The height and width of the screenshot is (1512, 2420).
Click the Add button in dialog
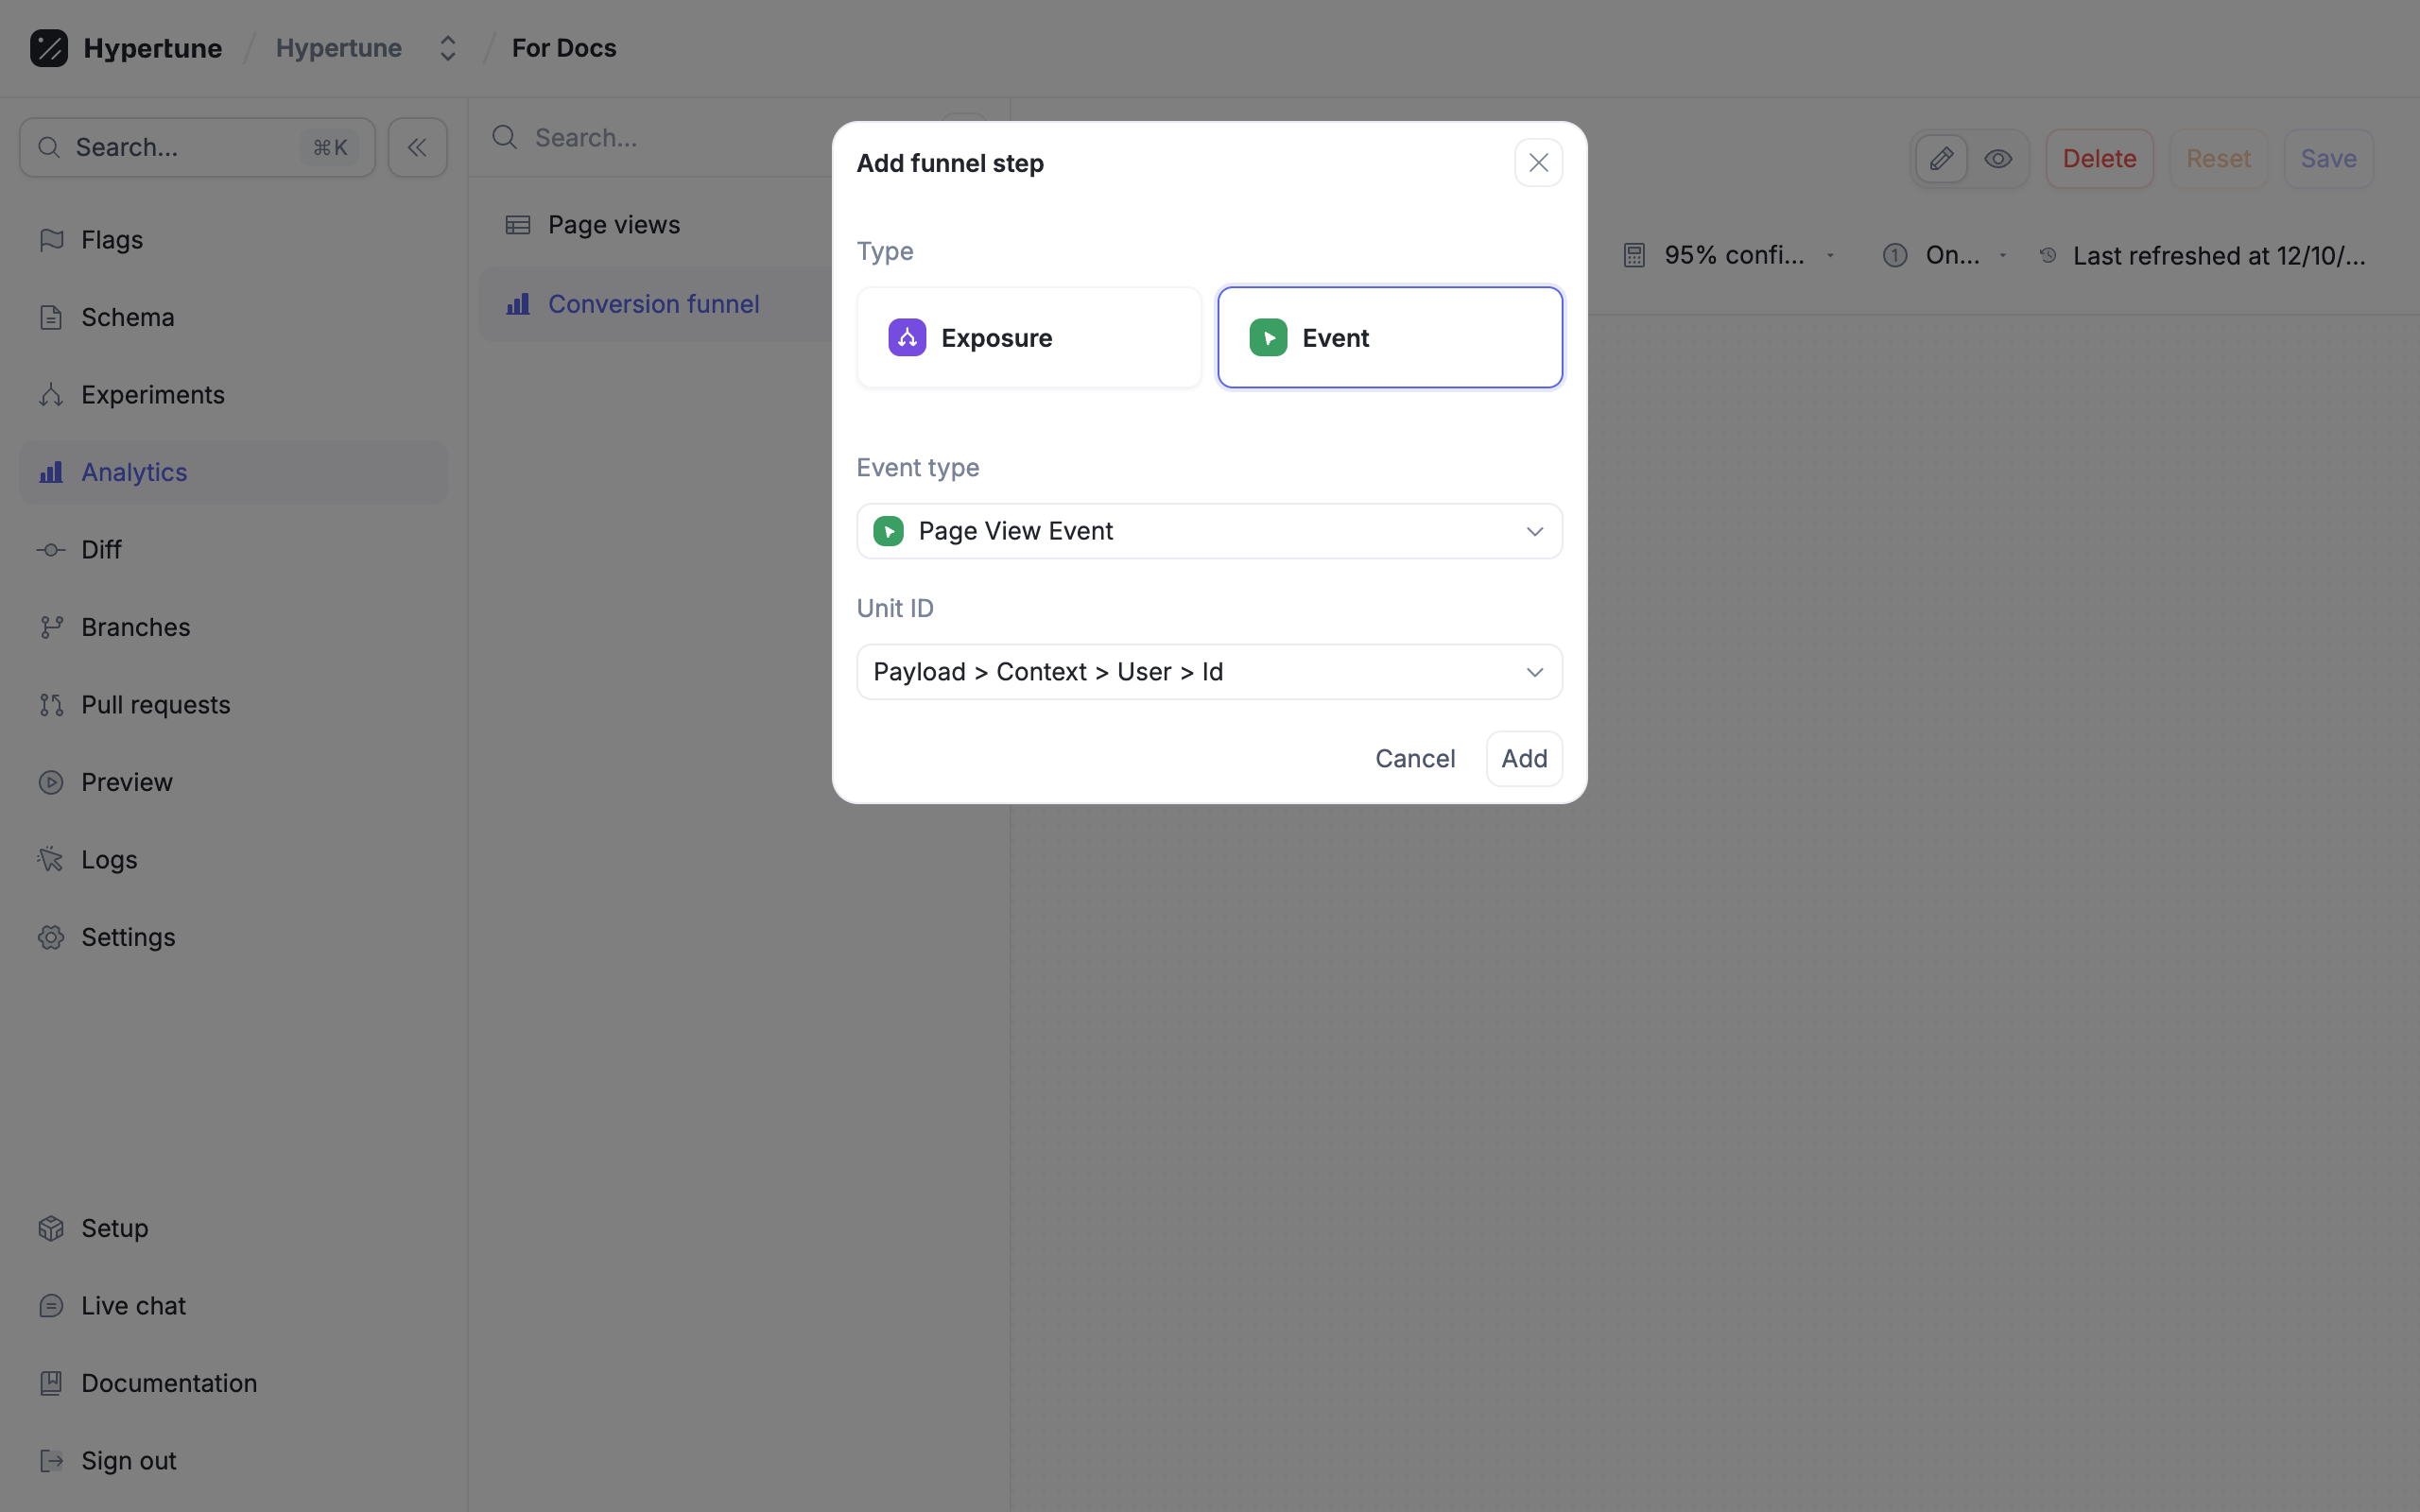coord(1523,759)
